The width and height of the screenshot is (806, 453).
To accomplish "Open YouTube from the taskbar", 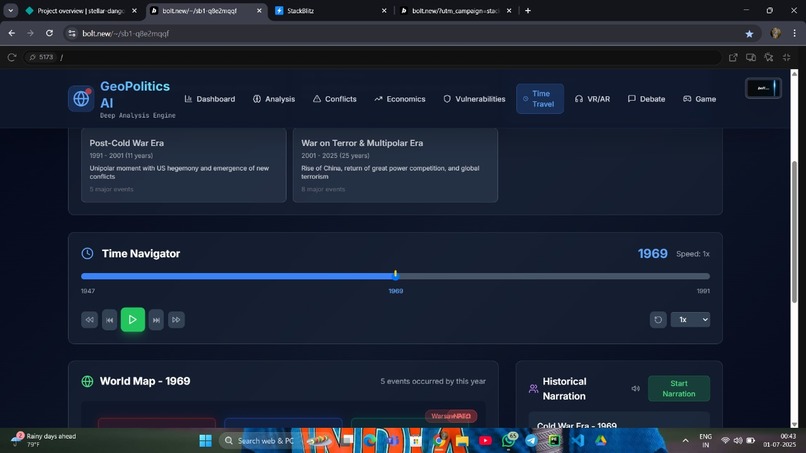I will [x=485, y=441].
